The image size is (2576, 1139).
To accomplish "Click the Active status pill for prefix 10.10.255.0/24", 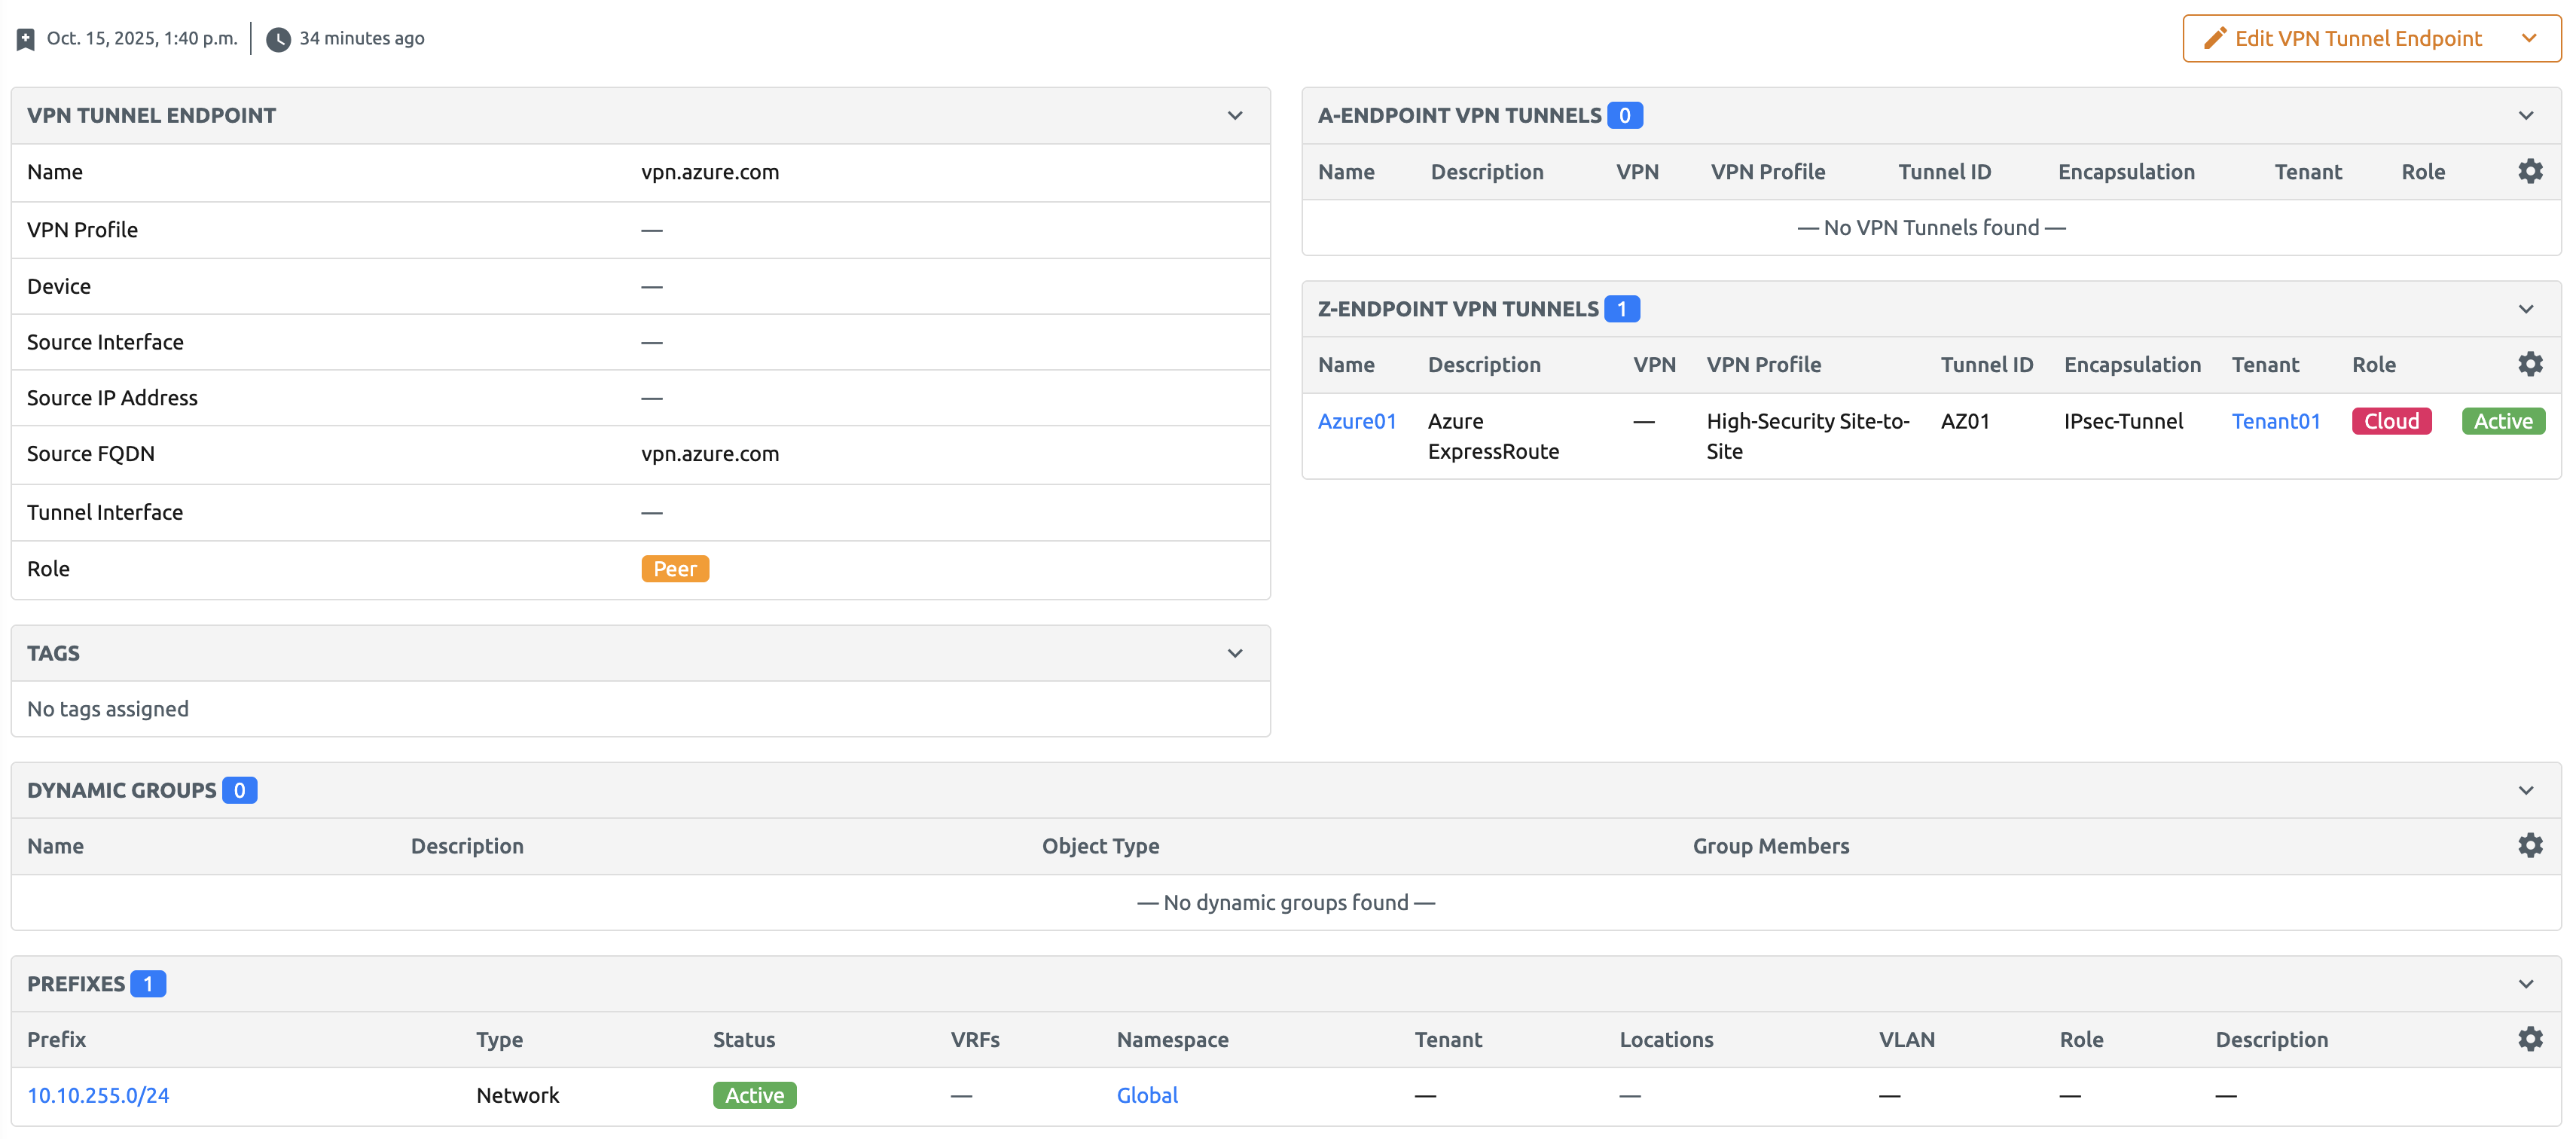I will (x=754, y=1094).
